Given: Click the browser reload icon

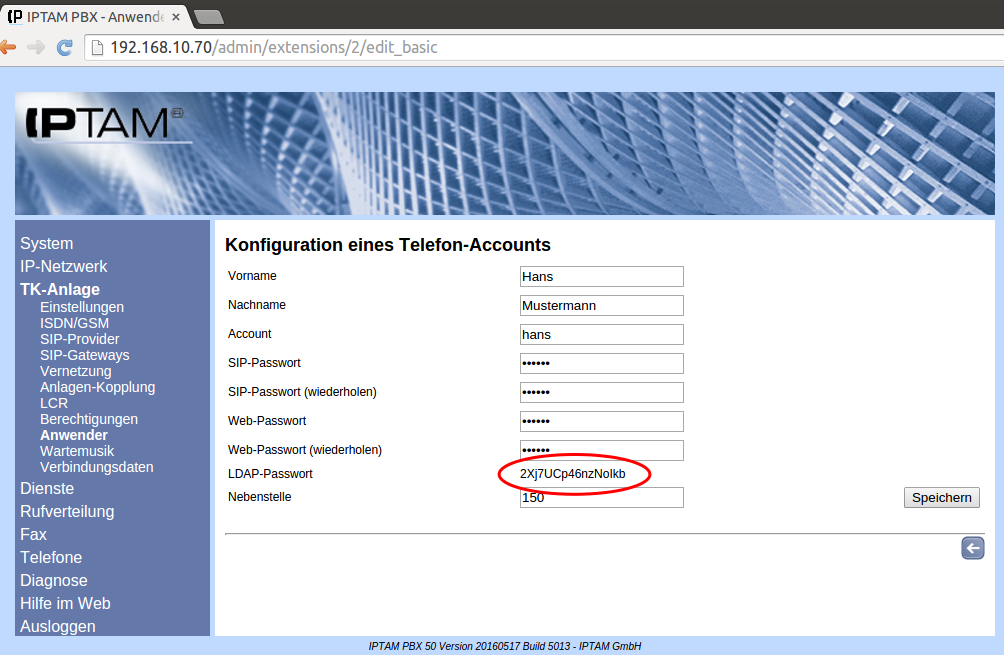Looking at the screenshot, I should (65, 47).
